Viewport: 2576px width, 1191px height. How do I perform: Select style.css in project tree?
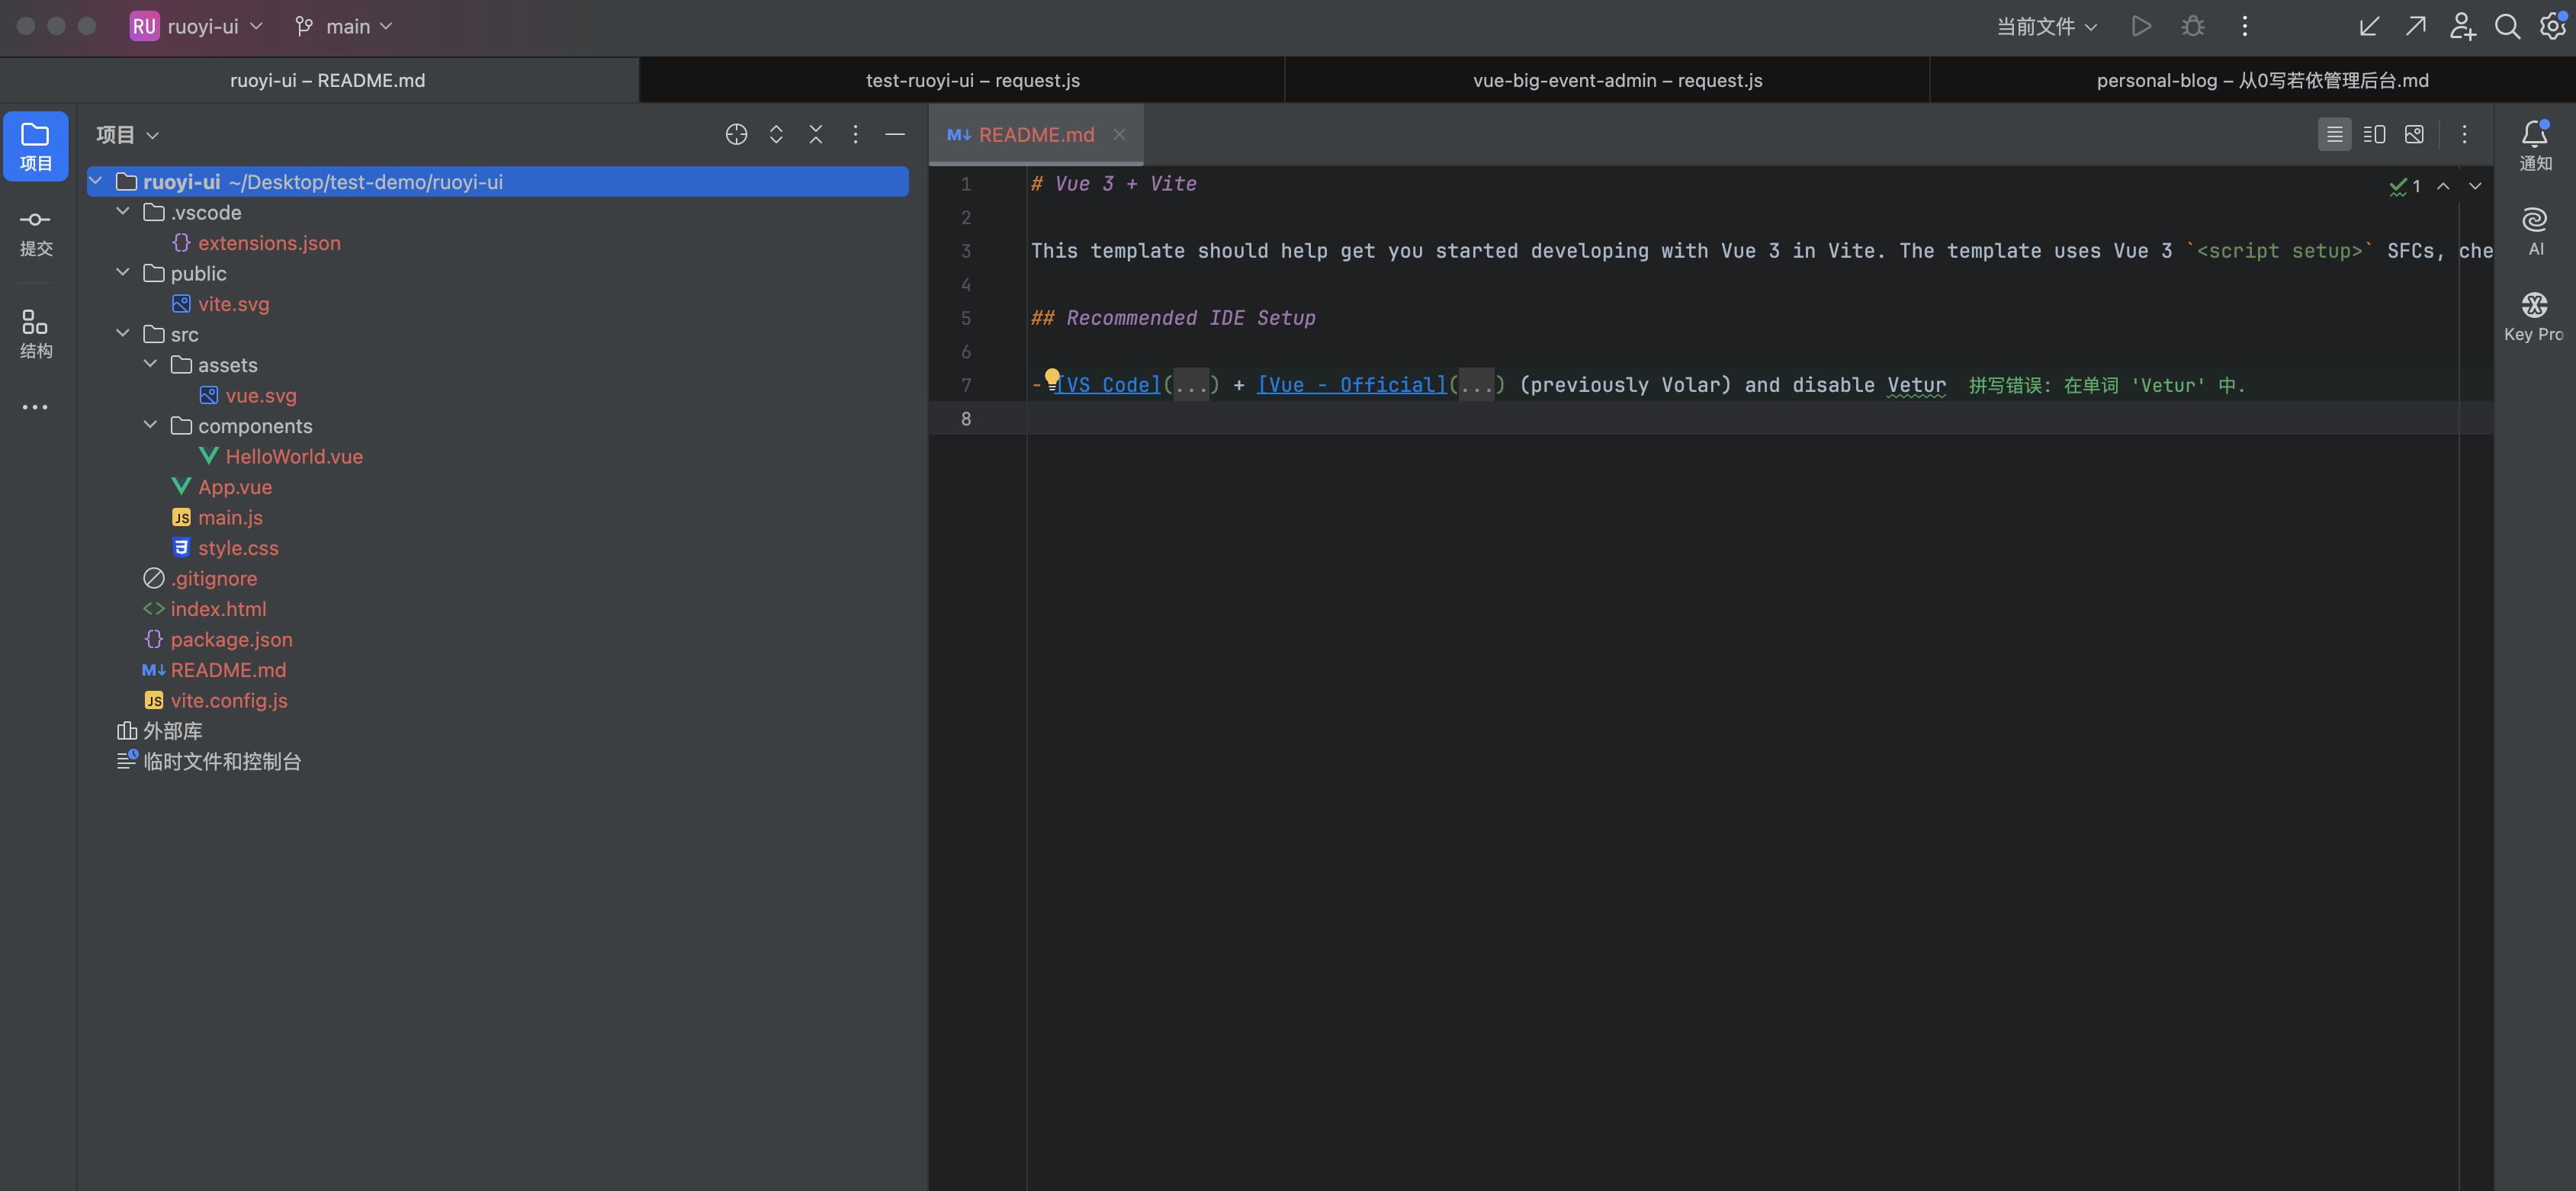(238, 548)
